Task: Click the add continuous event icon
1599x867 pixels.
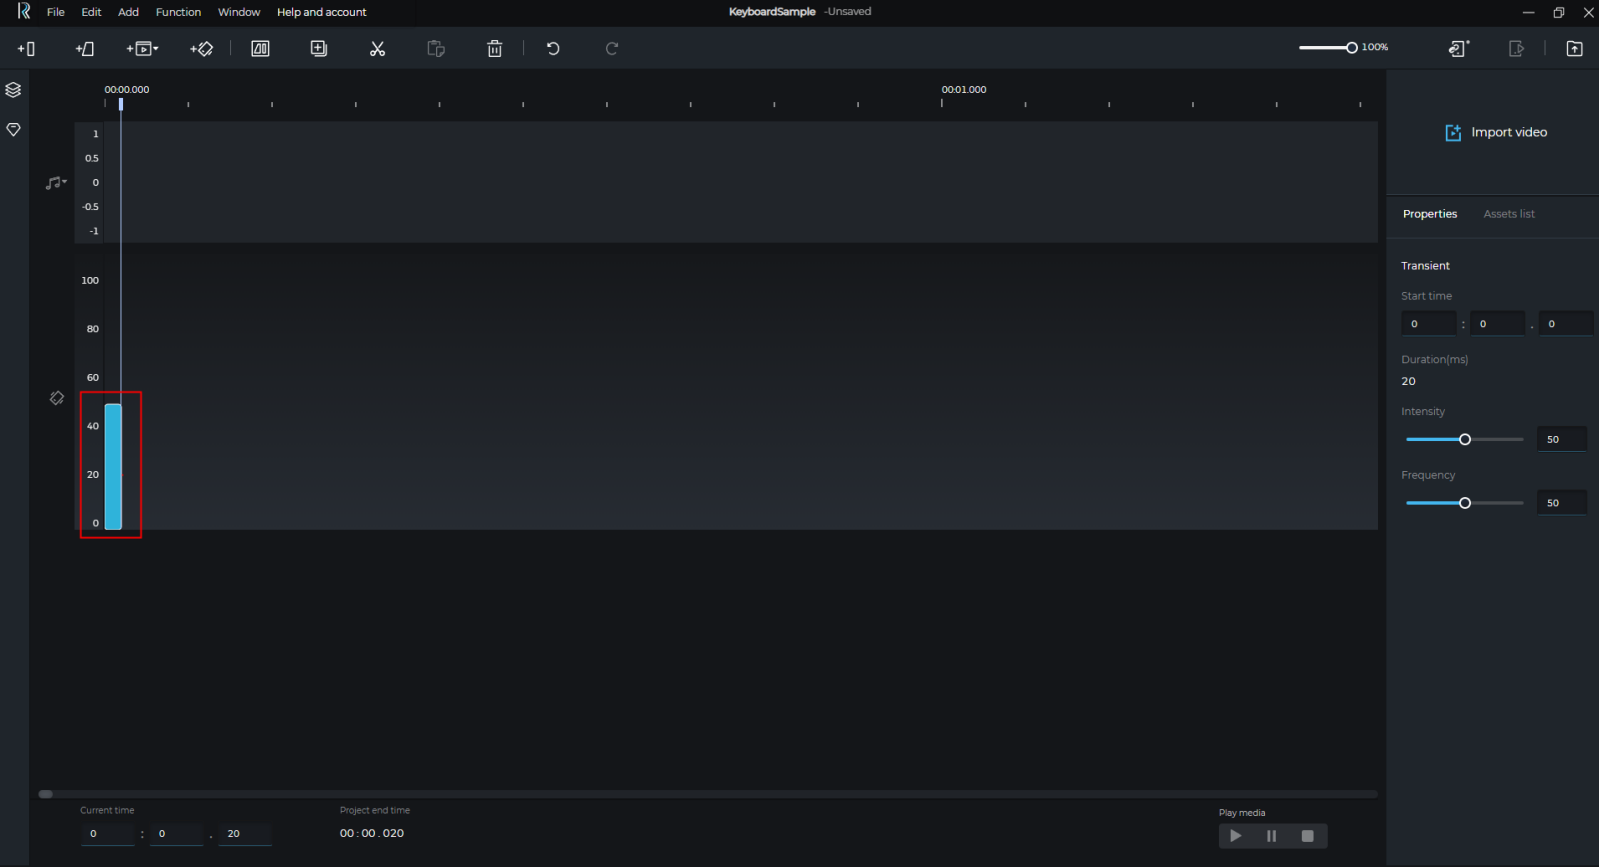Action: click(85, 49)
